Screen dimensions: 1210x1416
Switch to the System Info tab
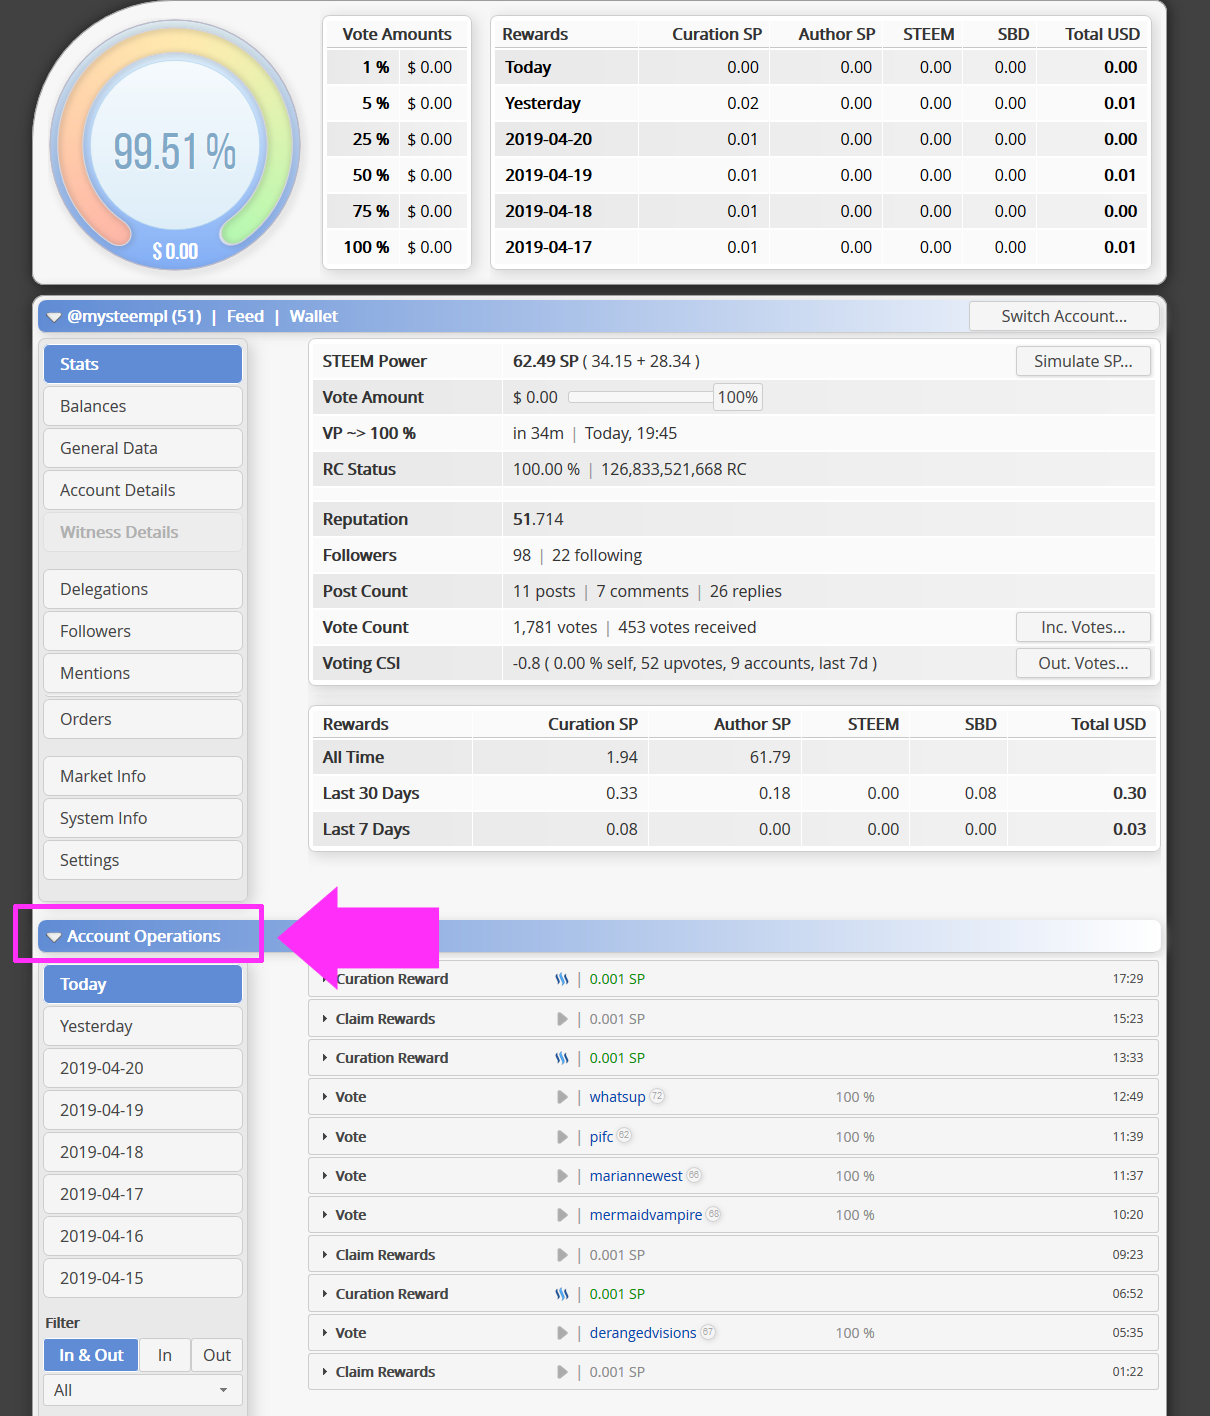click(x=143, y=818)
